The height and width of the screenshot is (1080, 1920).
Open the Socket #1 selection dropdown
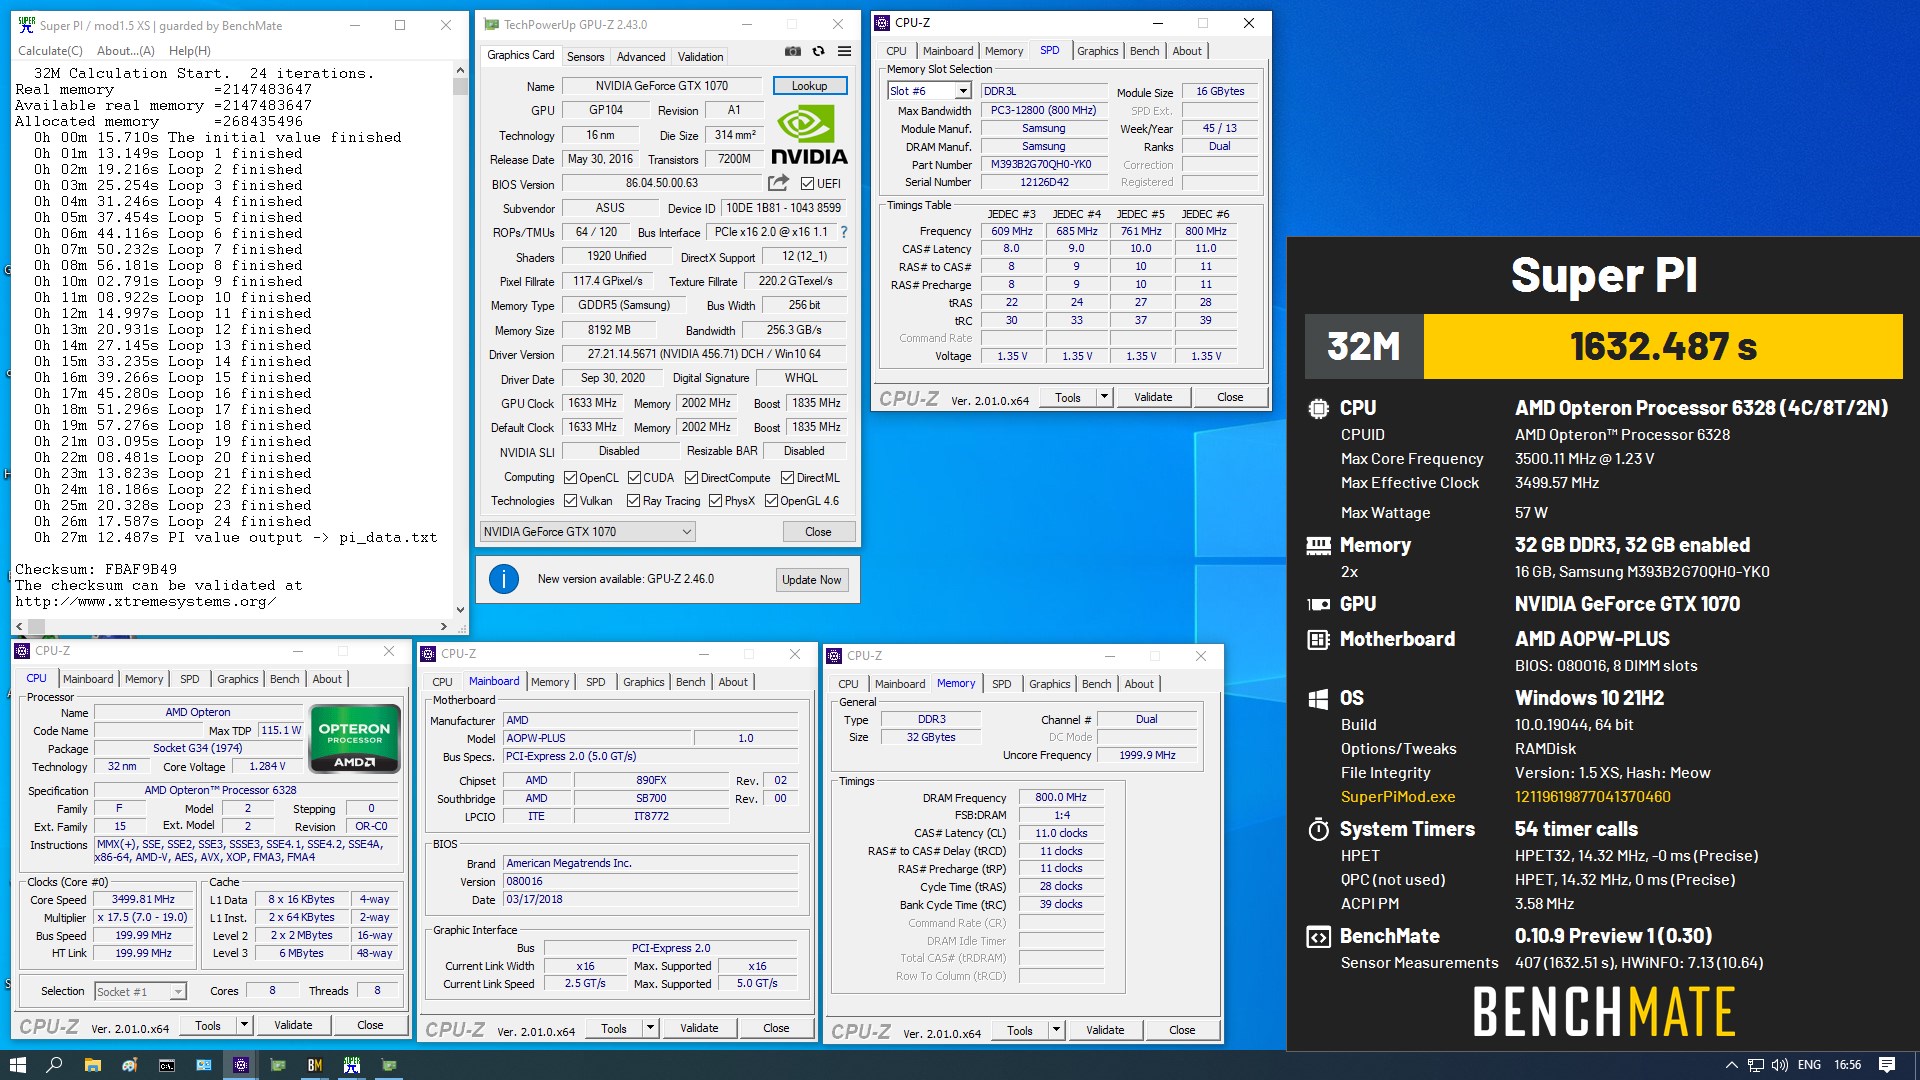click(x=141, y=992)
